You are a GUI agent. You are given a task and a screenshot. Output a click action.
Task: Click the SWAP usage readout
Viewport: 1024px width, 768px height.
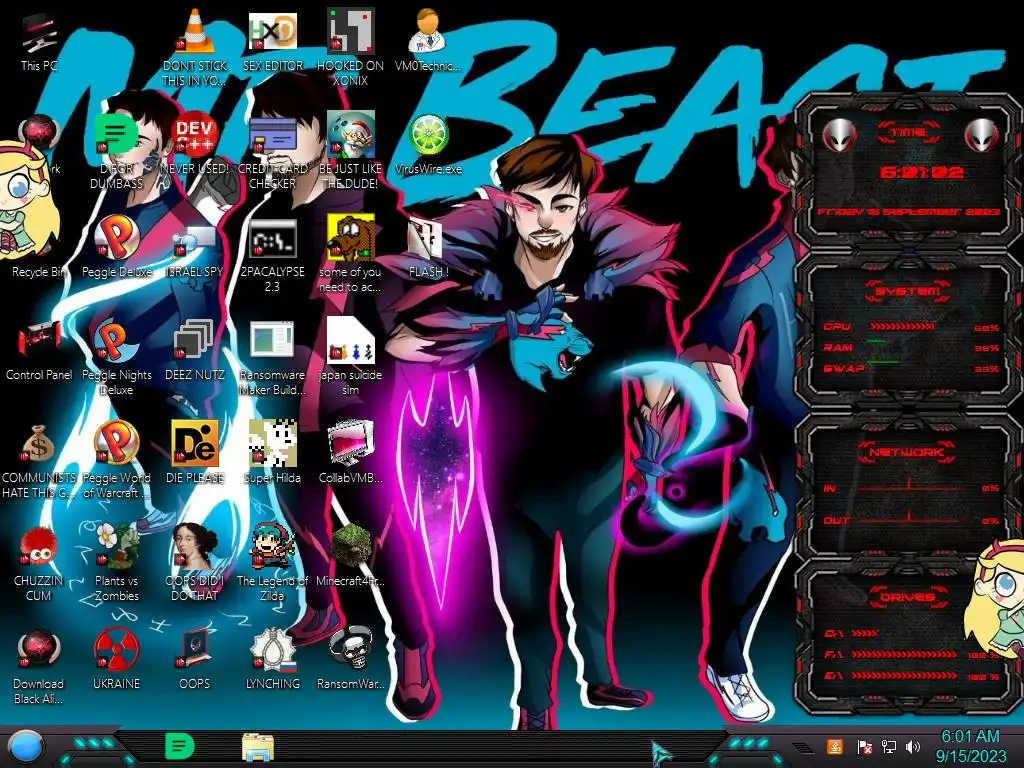click(x=986, y=369)
